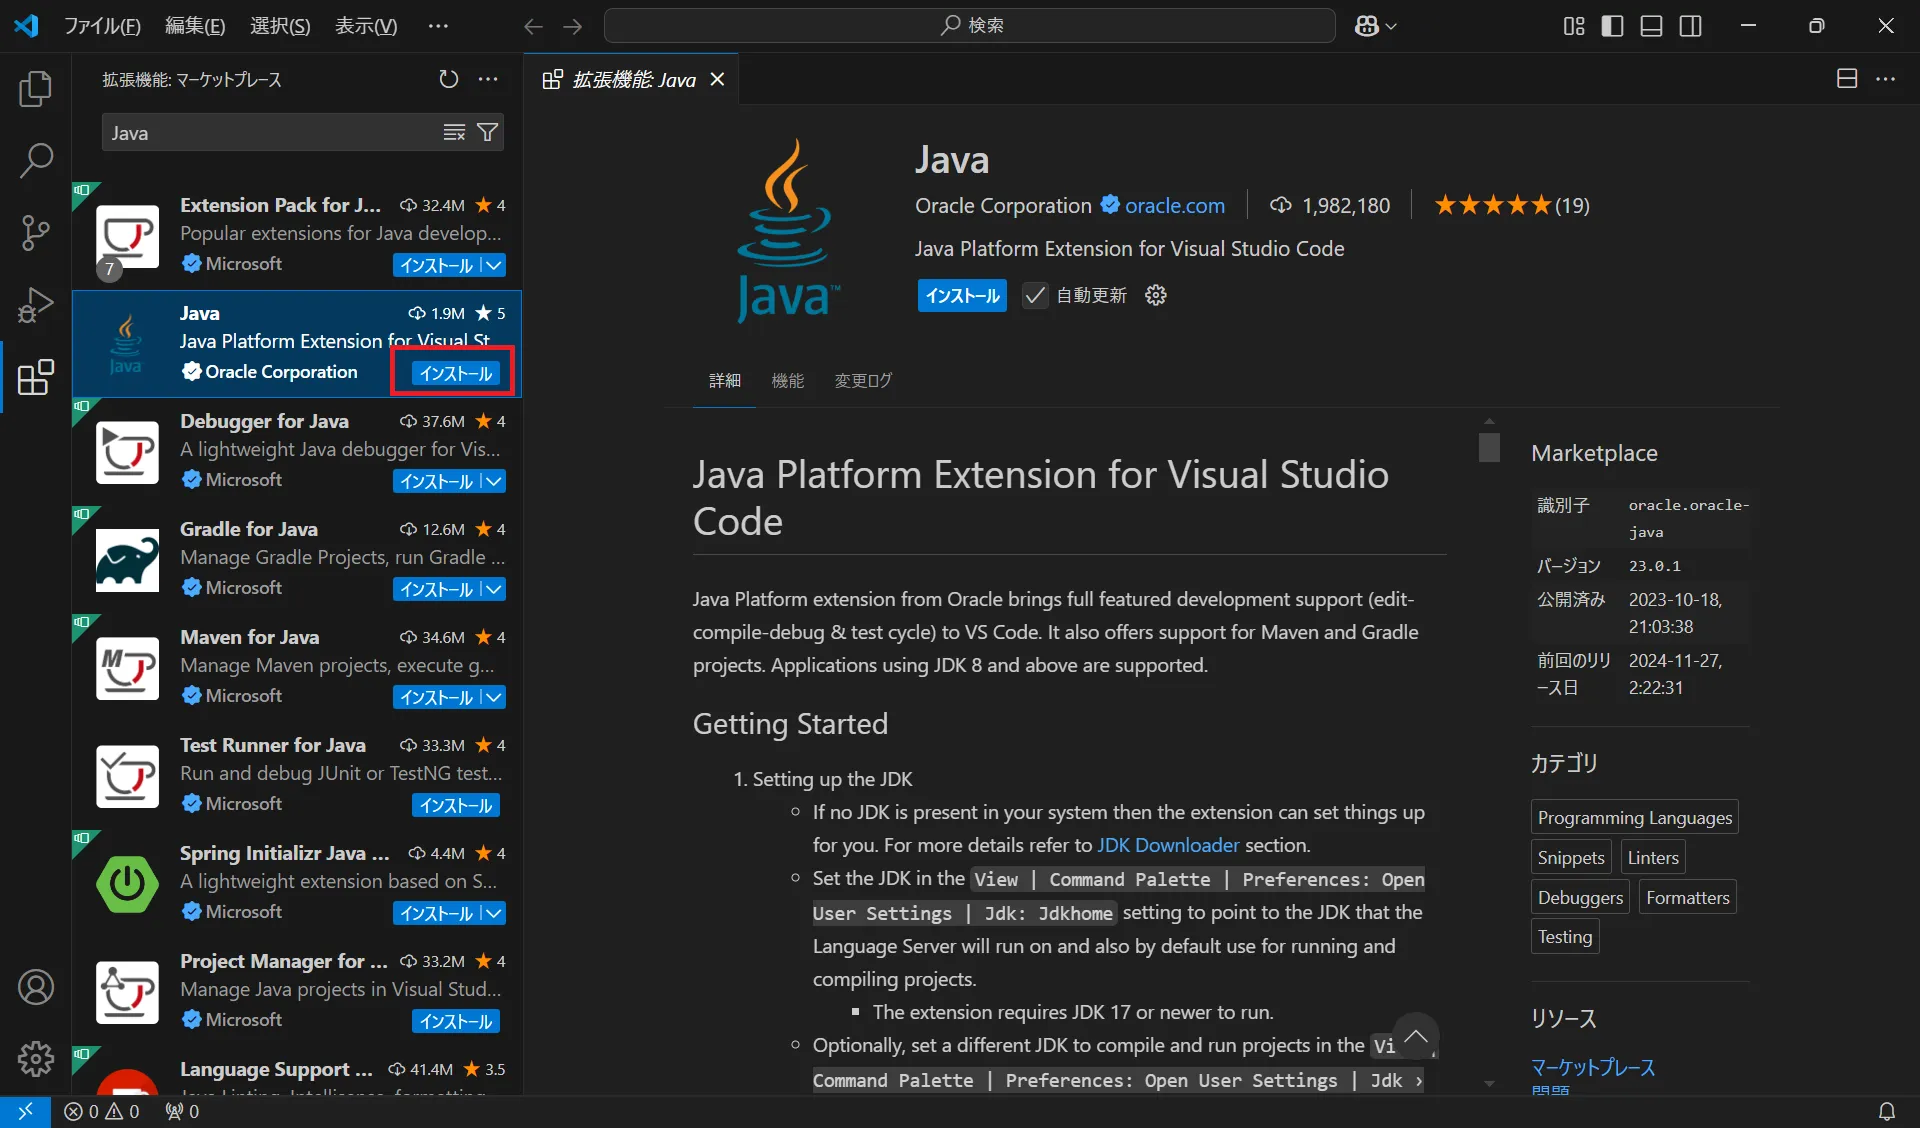
Task: Open the Marketplace resource link
Action: (x=1592, y=1067)
